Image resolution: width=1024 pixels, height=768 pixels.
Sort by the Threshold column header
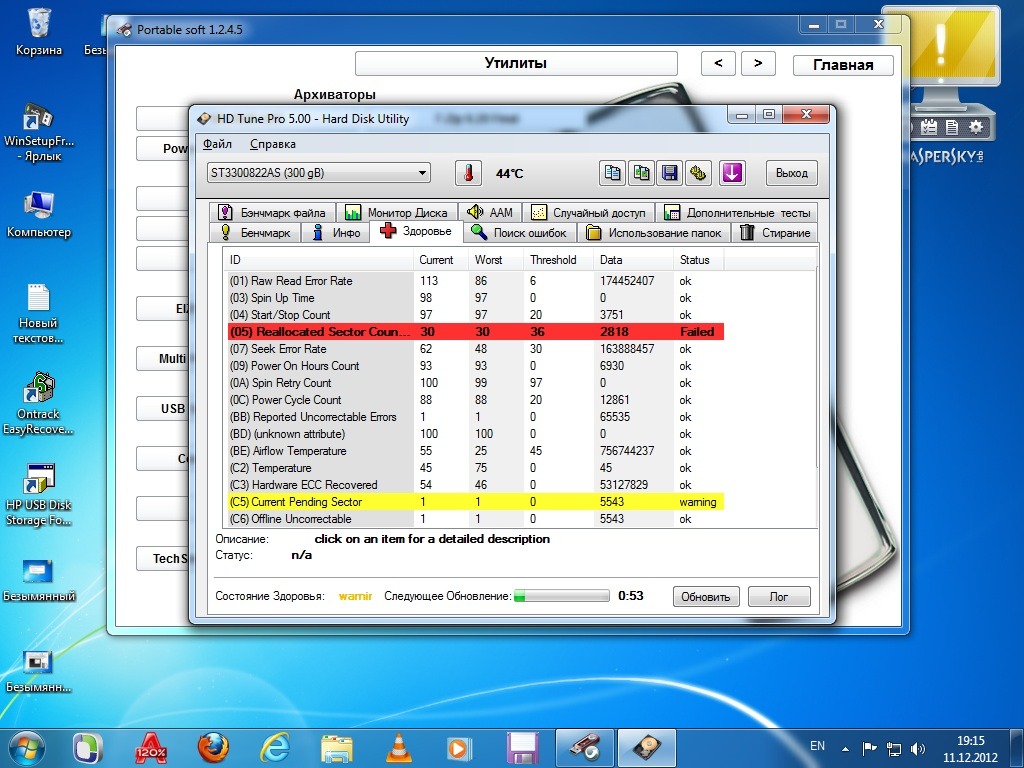coord(558,260)
